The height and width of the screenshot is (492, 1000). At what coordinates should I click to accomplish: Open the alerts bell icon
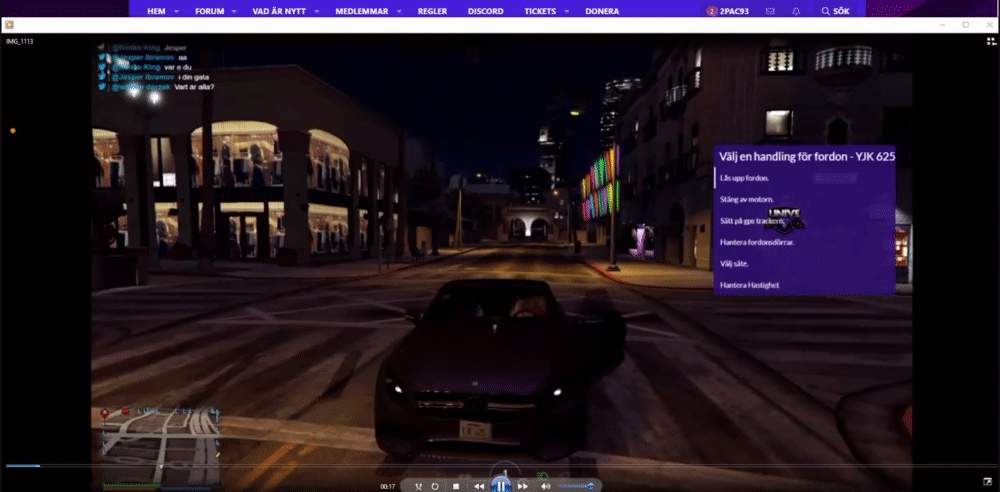click(x=796, y=11)
